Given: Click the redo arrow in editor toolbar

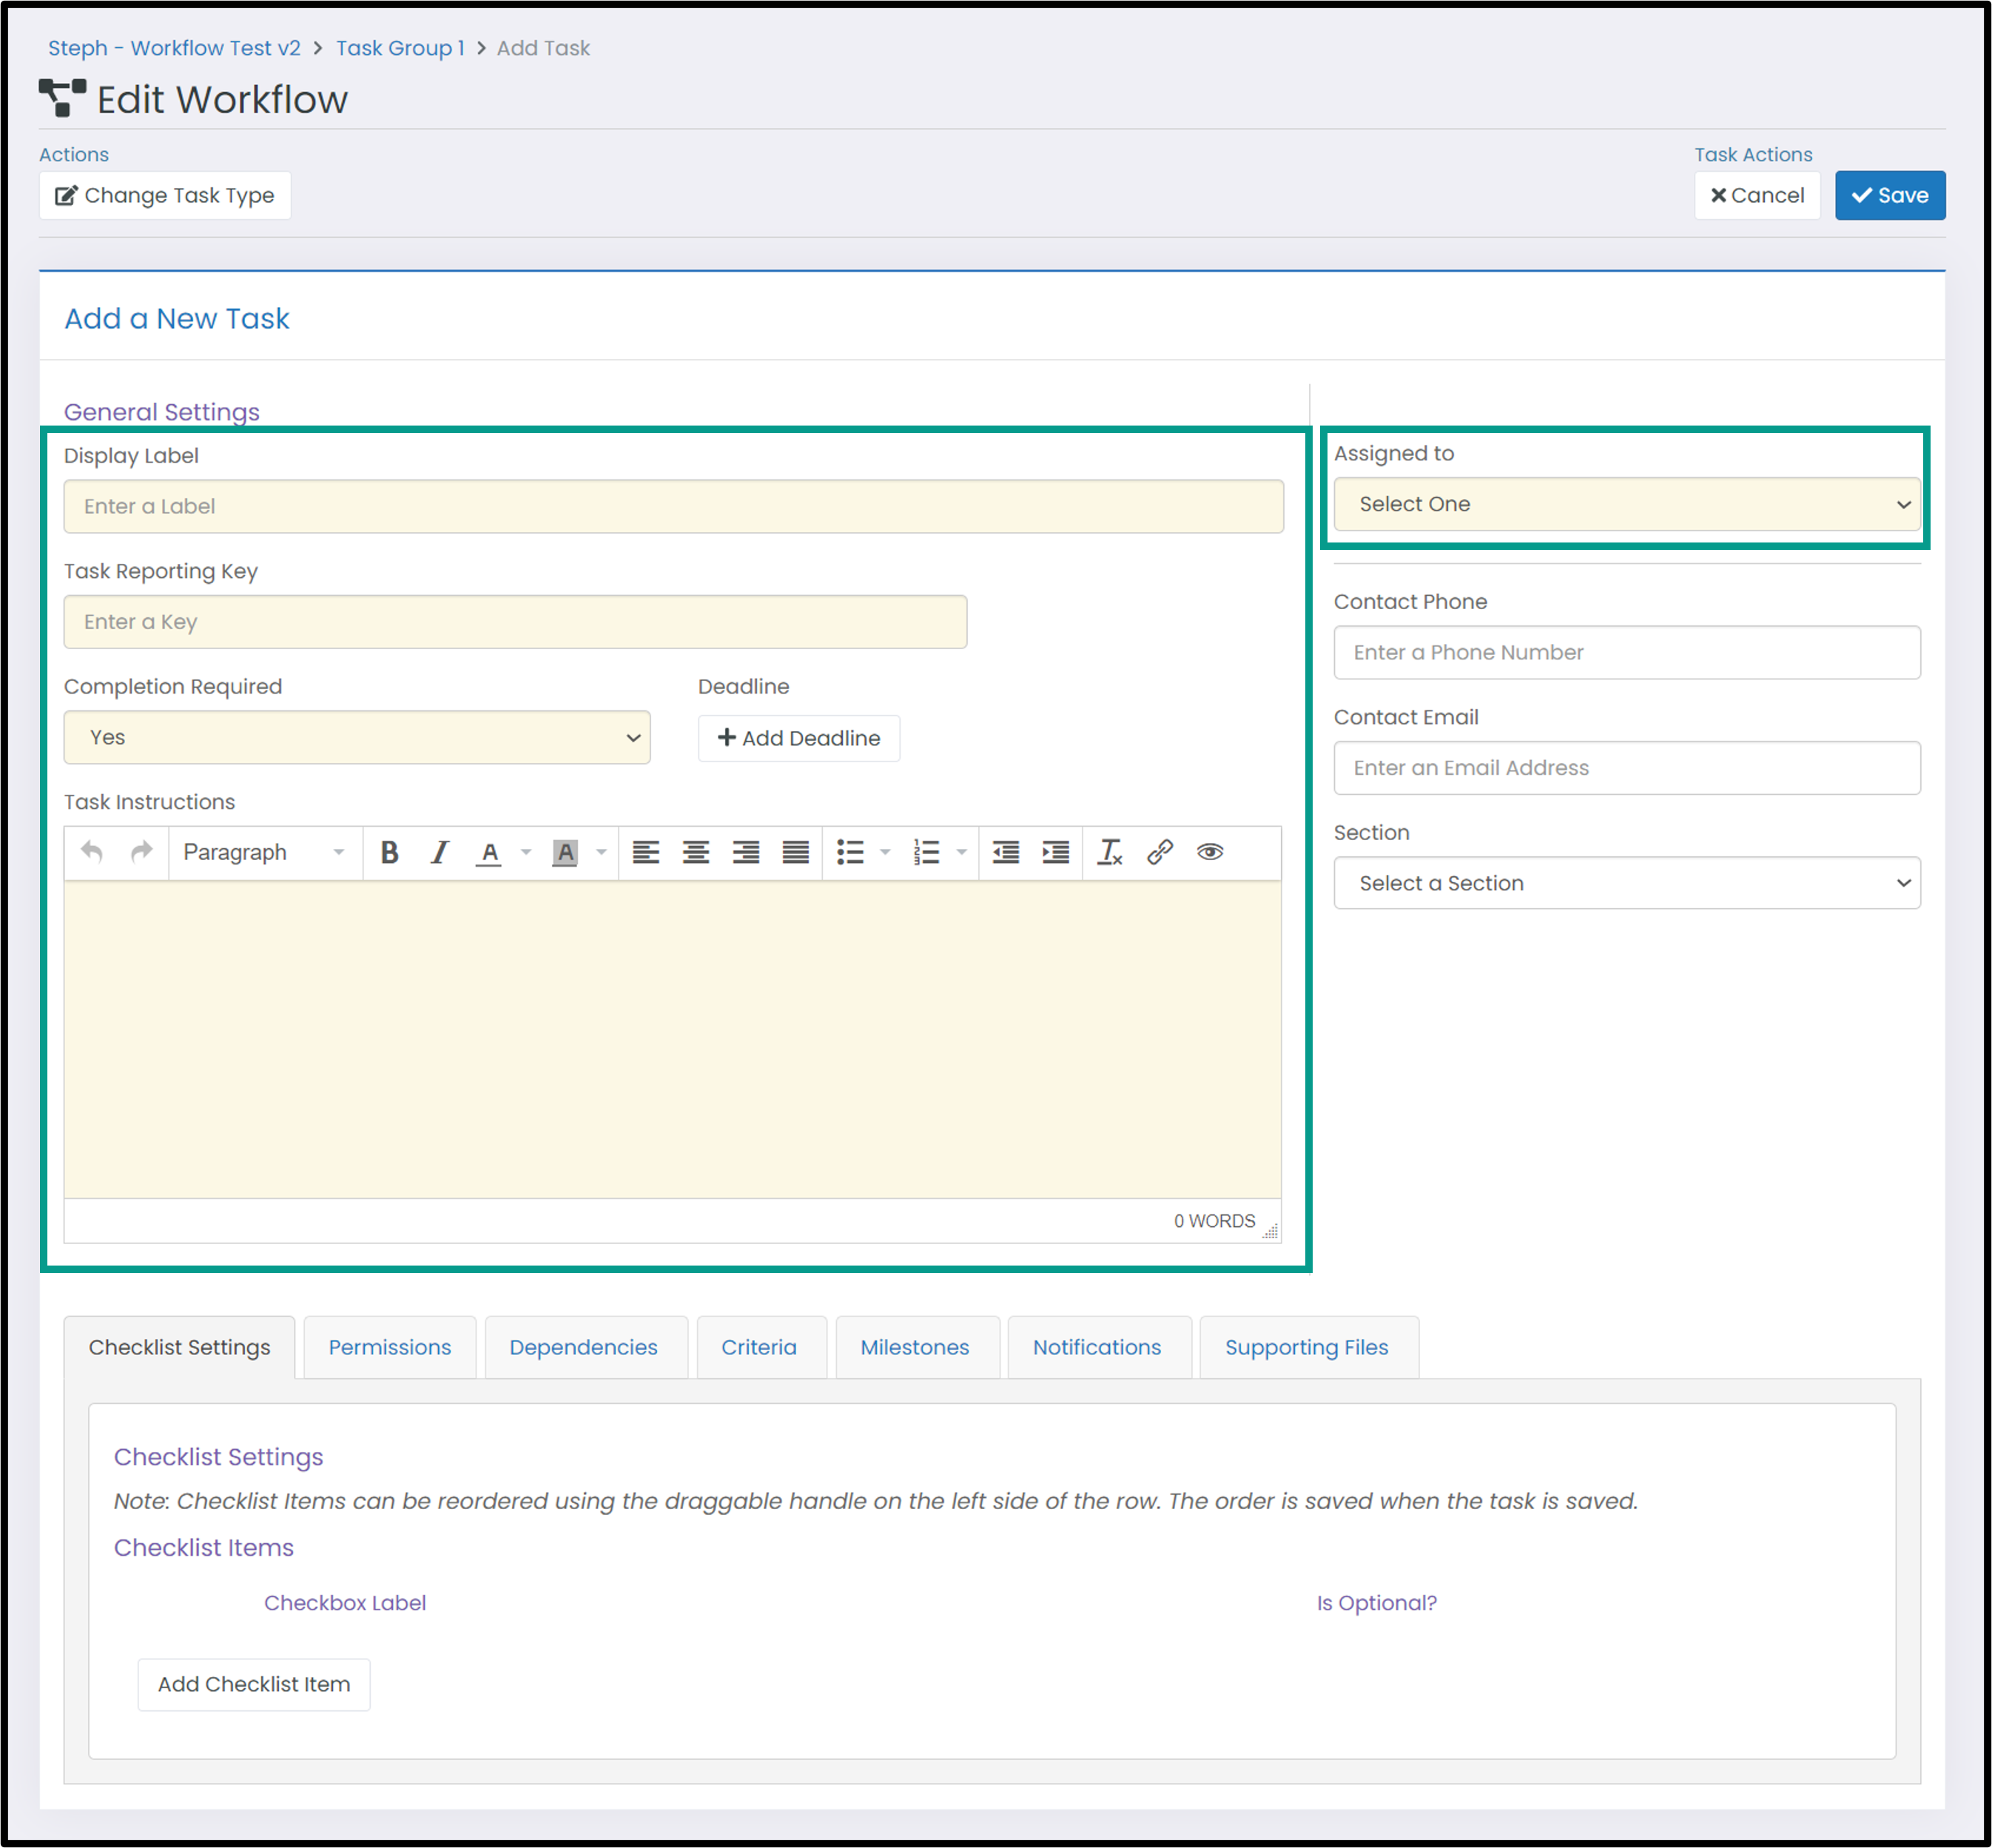Looking at the screenshot, I should tap(142, 852).
